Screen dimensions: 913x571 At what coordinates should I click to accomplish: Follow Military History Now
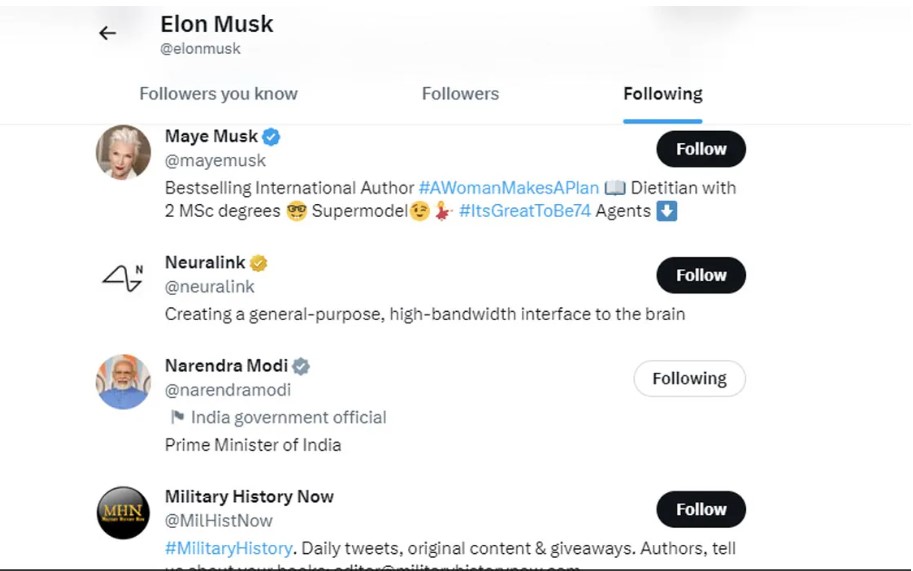coord(700,509)
